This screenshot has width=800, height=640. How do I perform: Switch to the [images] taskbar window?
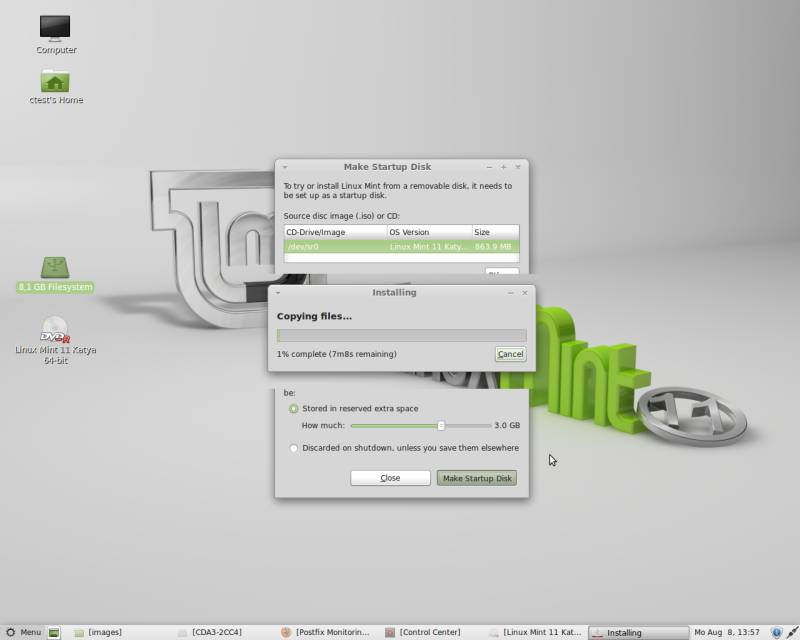pos(98,632)
